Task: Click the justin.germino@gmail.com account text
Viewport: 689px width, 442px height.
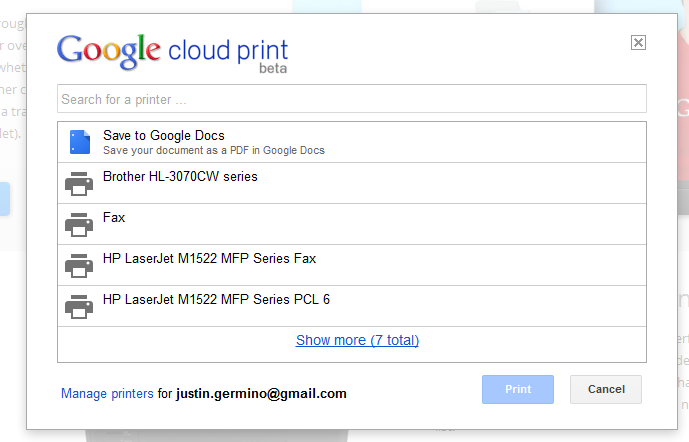Action: coord(261,394)
